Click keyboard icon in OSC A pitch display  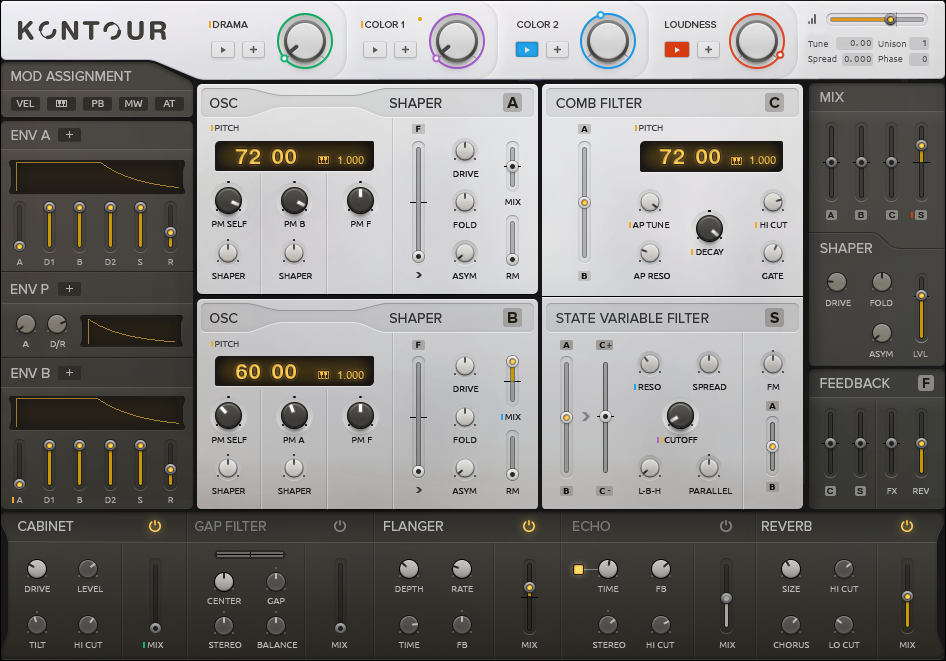323,160
